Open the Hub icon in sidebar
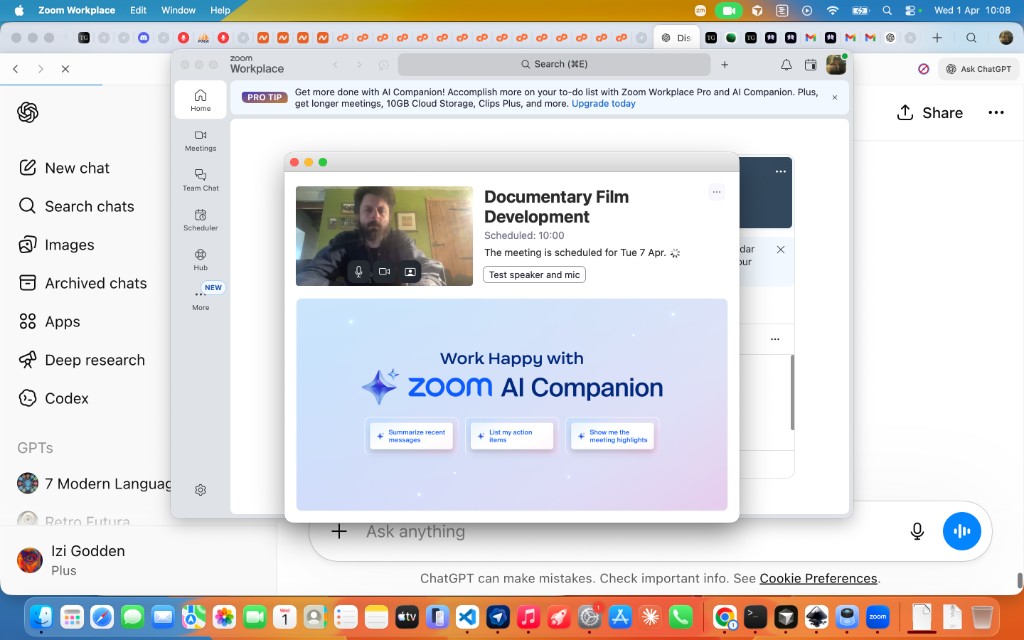This screenshot has width=1024, height=640. [200, 259]
